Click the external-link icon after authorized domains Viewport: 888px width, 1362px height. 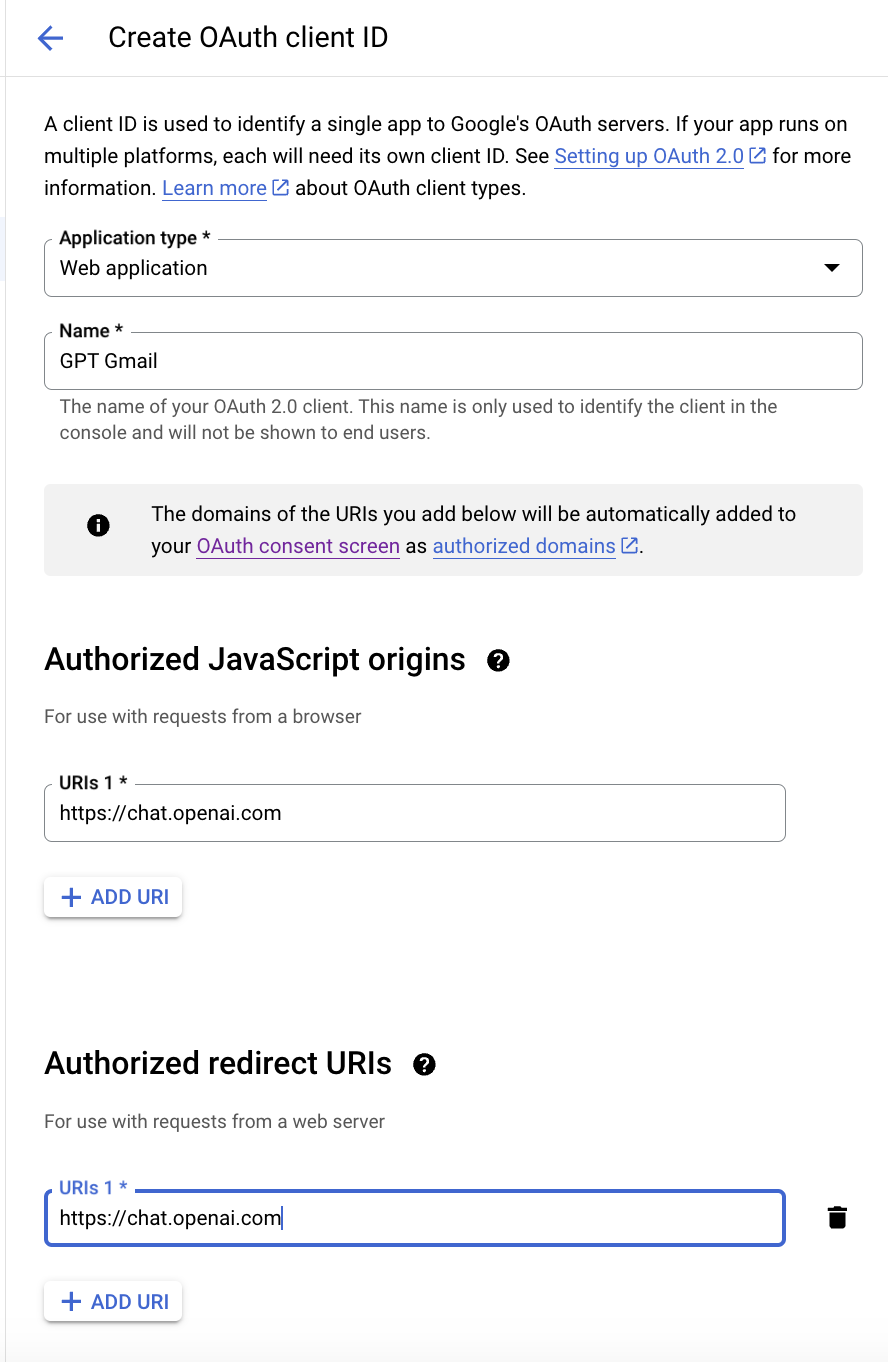tap(630, 546)
